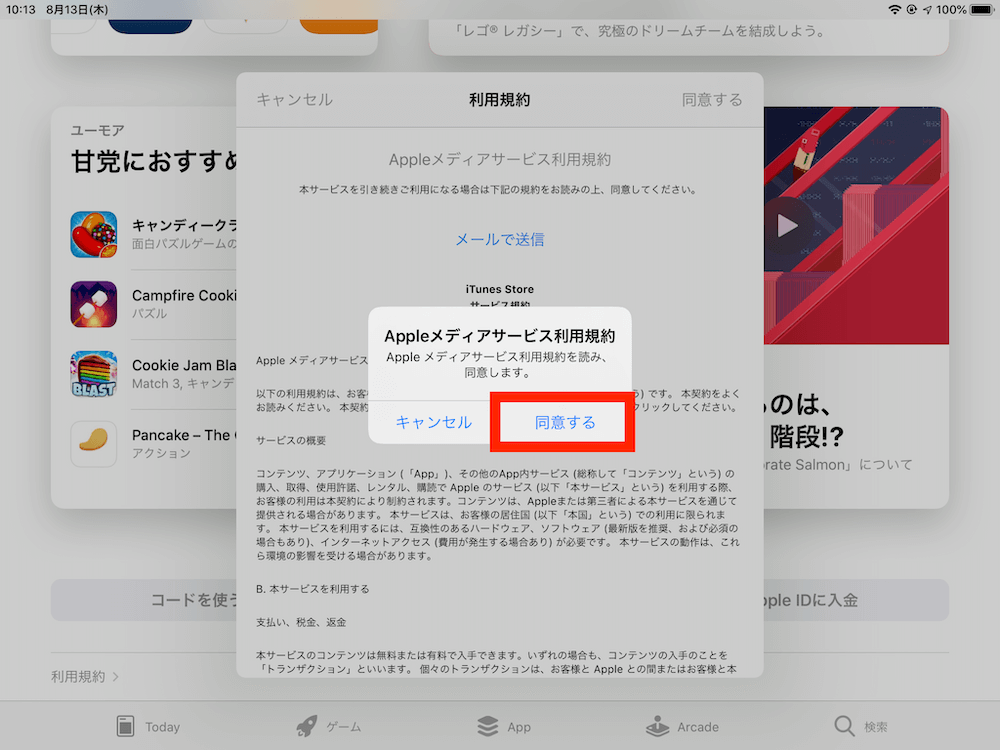
Task: Tap the Candy Crush app icon
Action: tap(94, 235)
